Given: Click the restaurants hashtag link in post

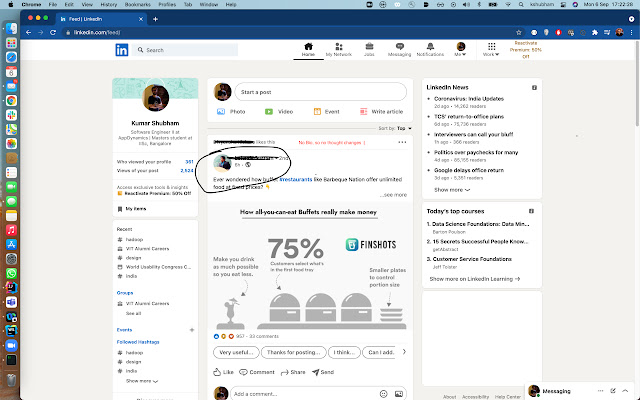Looking at the screenshot, I should 296,179.
